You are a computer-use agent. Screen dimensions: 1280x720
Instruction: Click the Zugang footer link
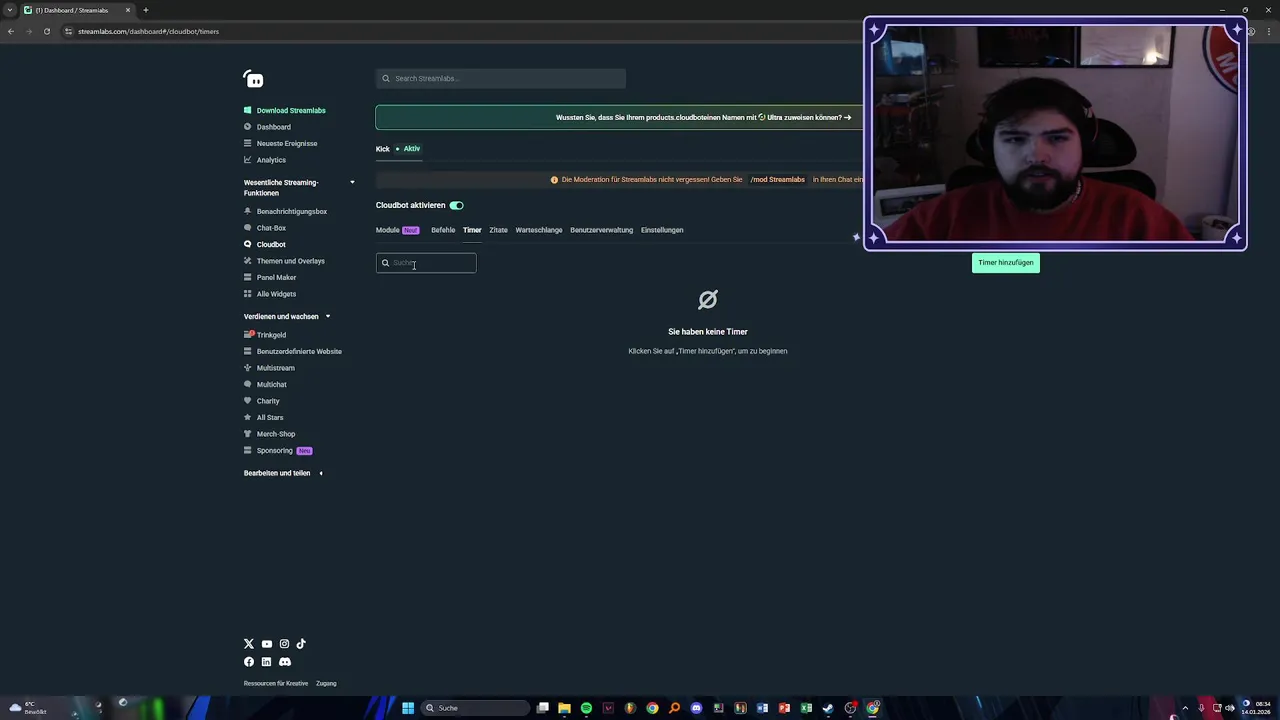326,683
